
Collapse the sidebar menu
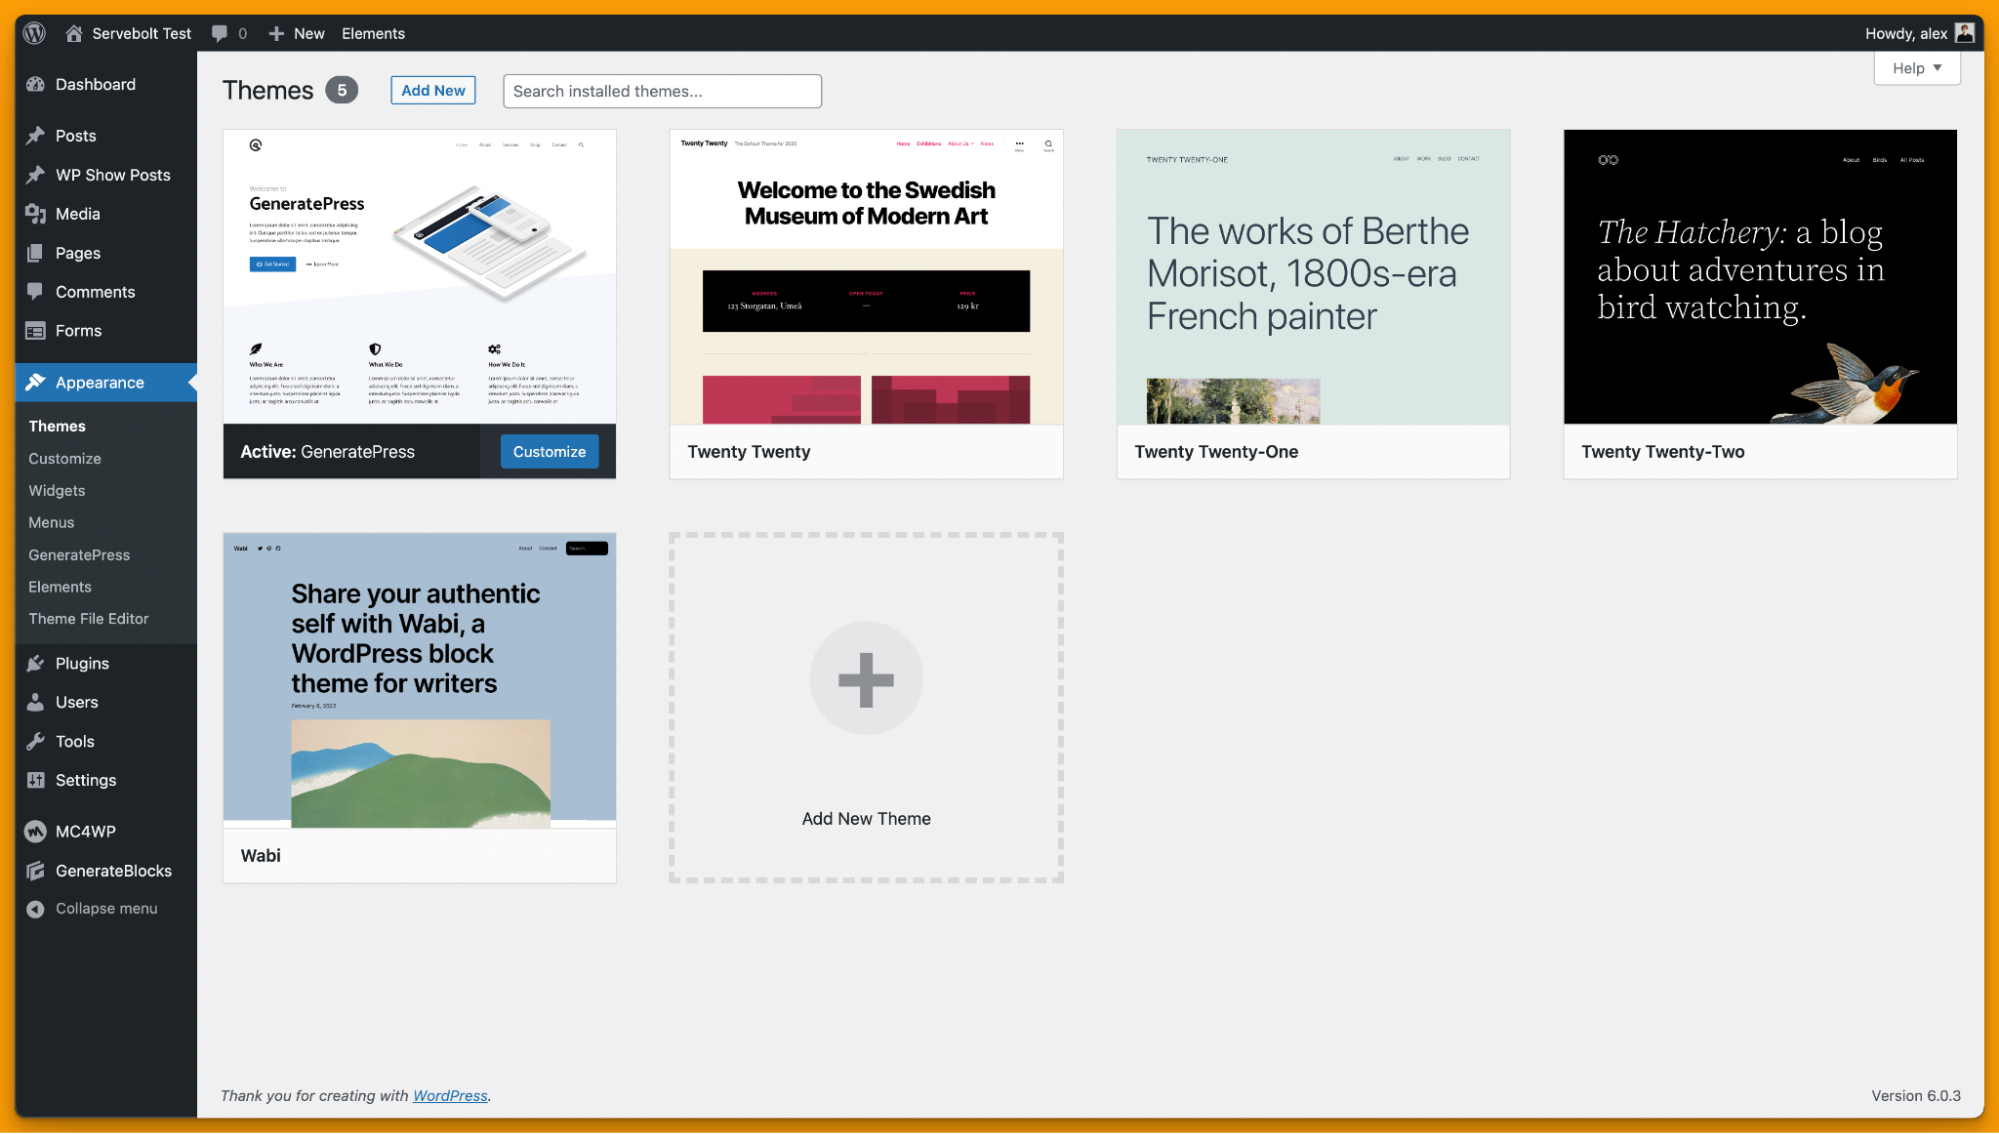(106, 907)
